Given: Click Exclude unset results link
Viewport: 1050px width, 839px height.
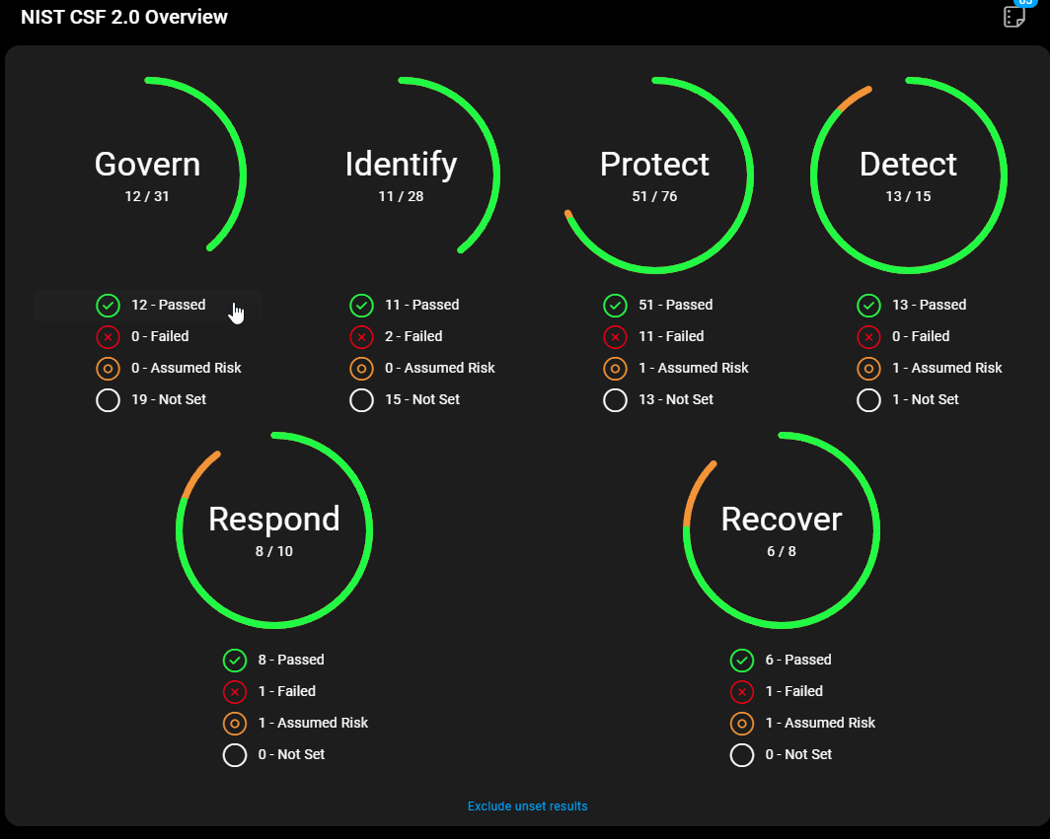Looking at the screenshot, I should click(527, 806).
